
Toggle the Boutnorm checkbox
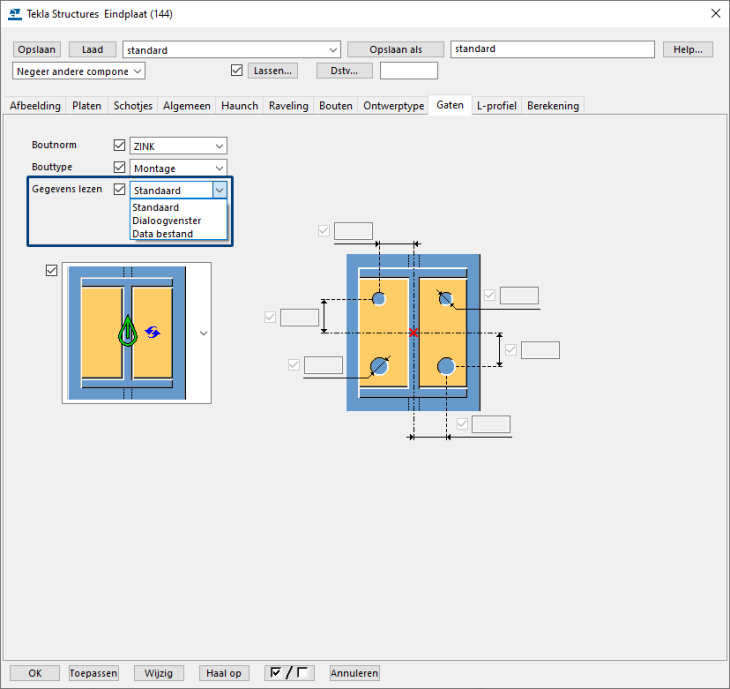point(120,146)
